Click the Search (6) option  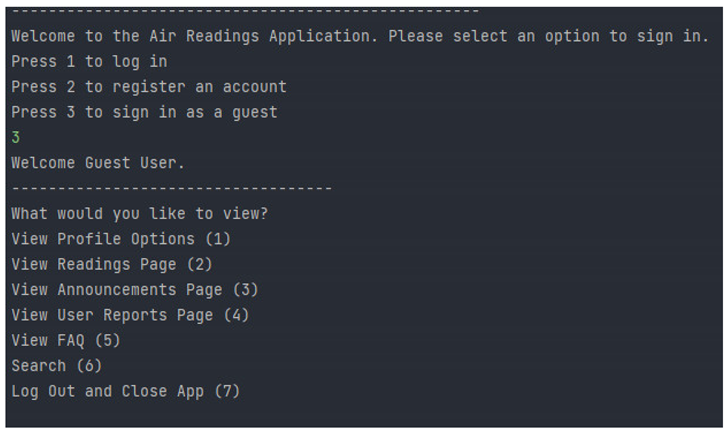57,366
